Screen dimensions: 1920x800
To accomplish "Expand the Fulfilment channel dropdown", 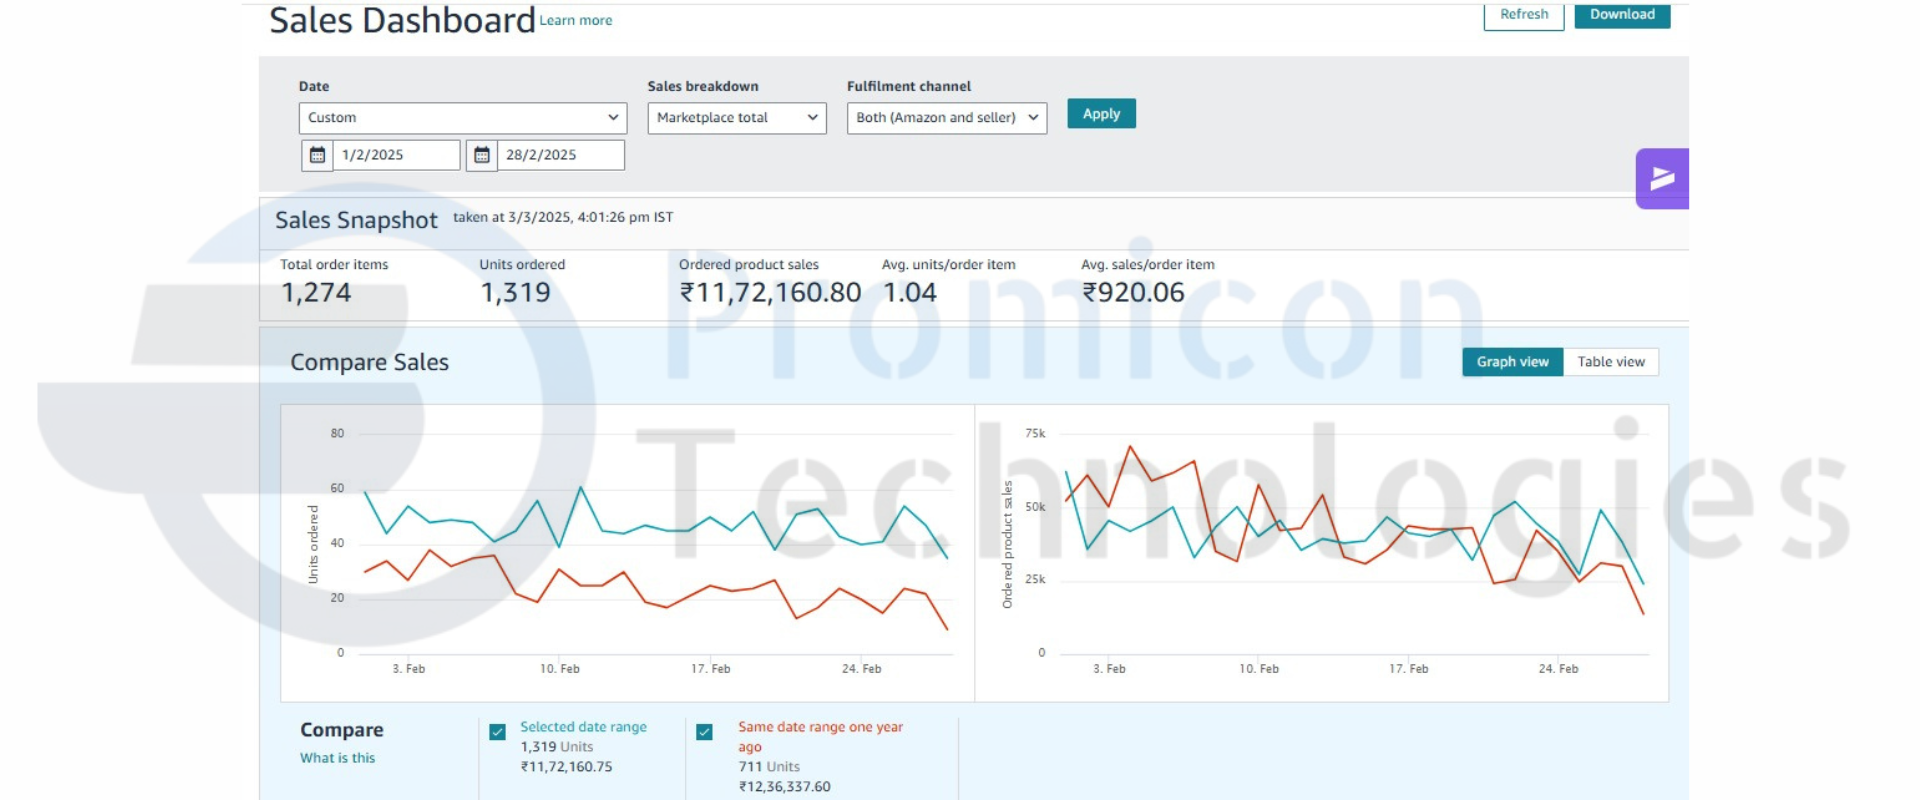I will 946,118.
